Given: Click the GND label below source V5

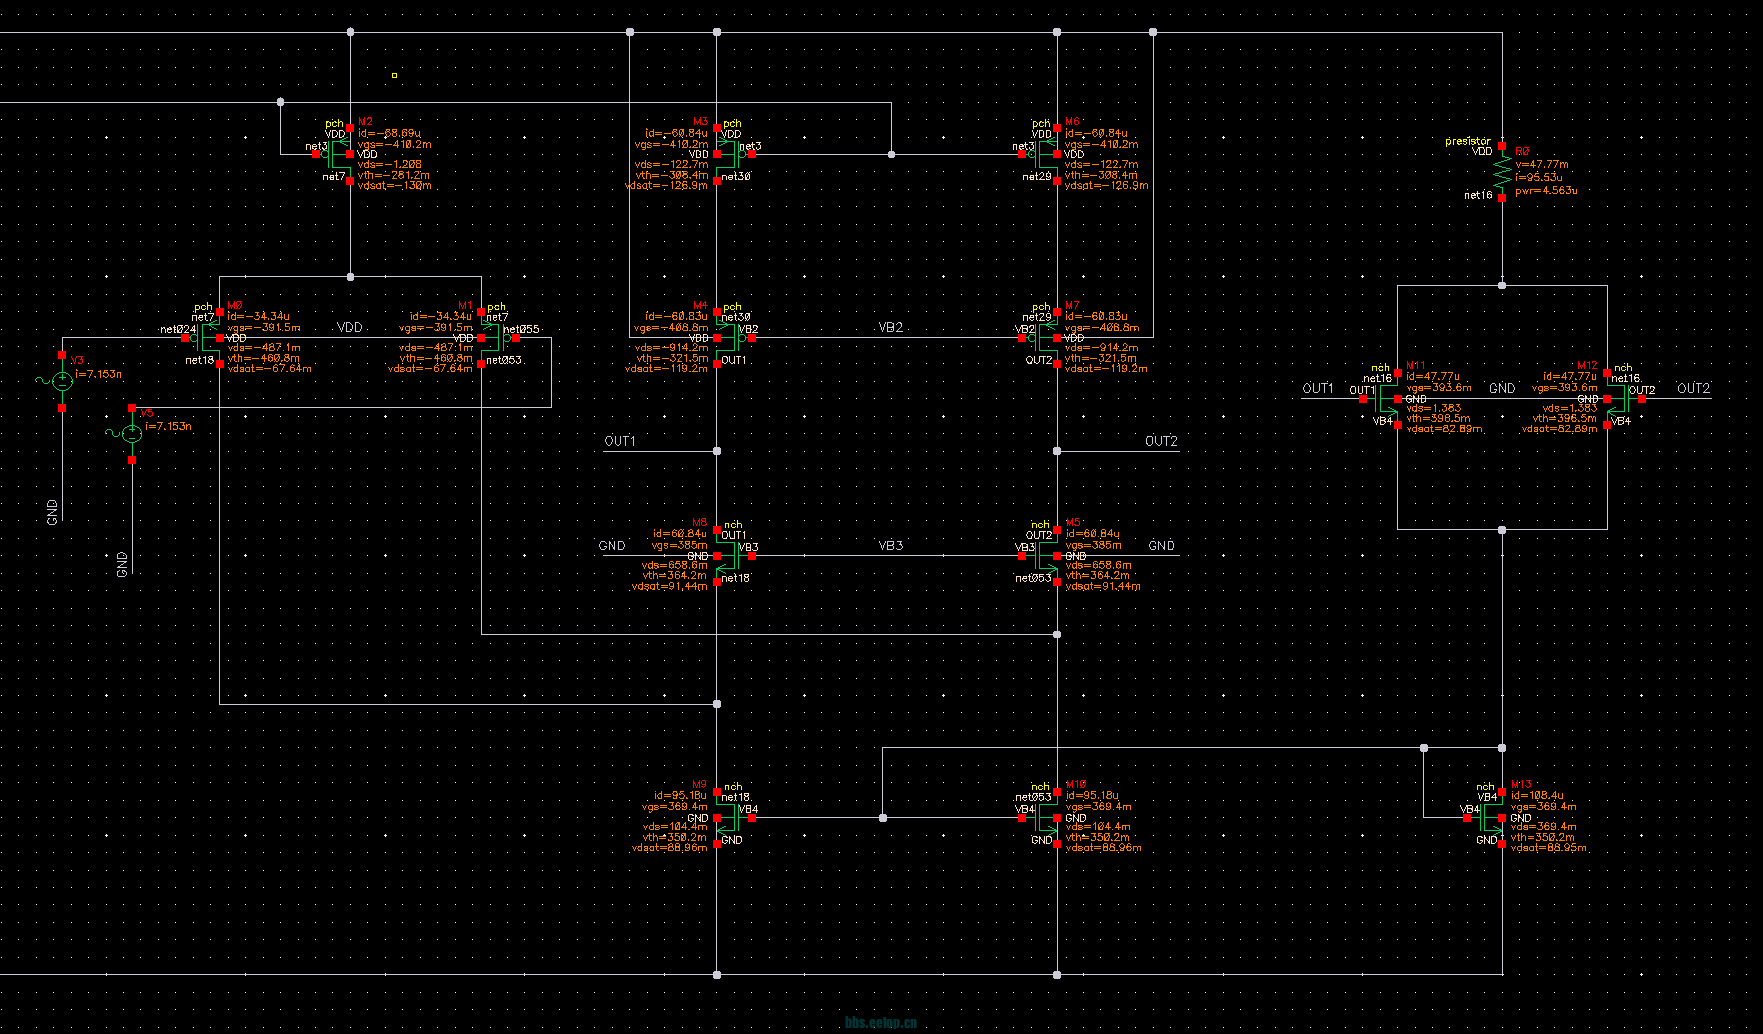Looking at the screenshot, I should click(123, 564).
